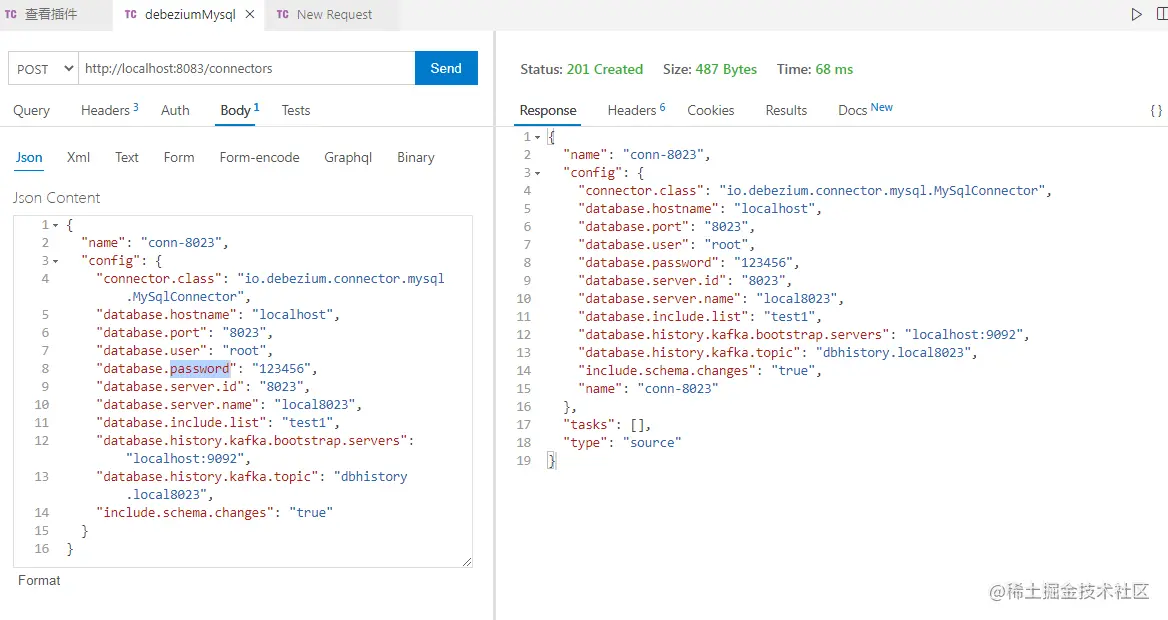
Task: Switch to the request Headers tab
Action: [109, 111]
